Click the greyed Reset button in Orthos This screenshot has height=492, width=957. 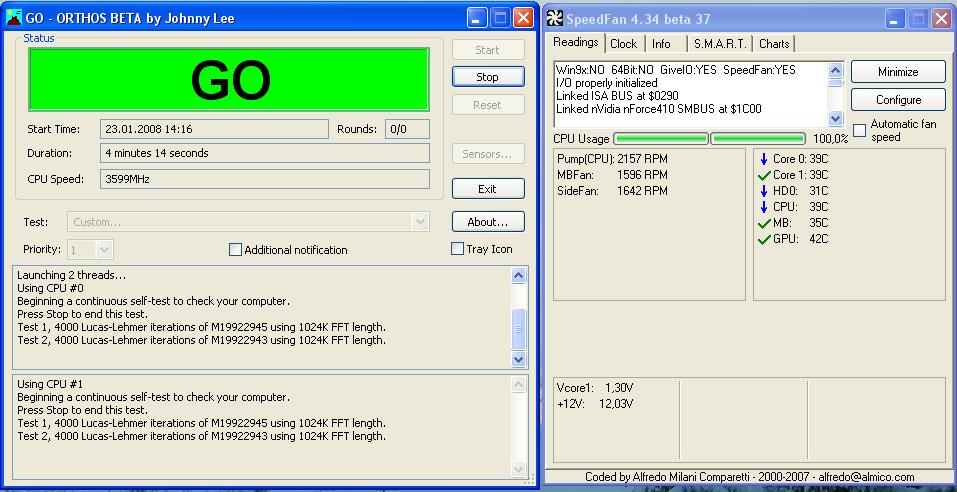coord(488,105)
